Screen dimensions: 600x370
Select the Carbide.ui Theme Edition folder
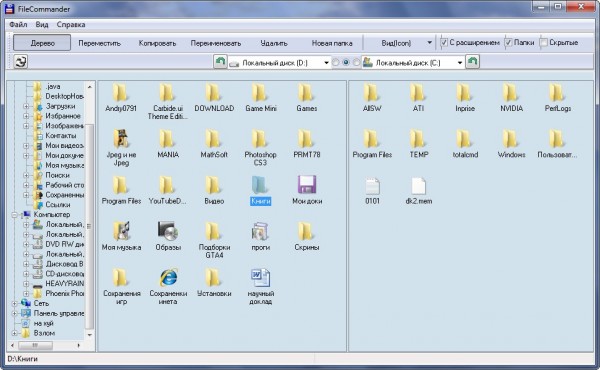(x=168, y=93)
